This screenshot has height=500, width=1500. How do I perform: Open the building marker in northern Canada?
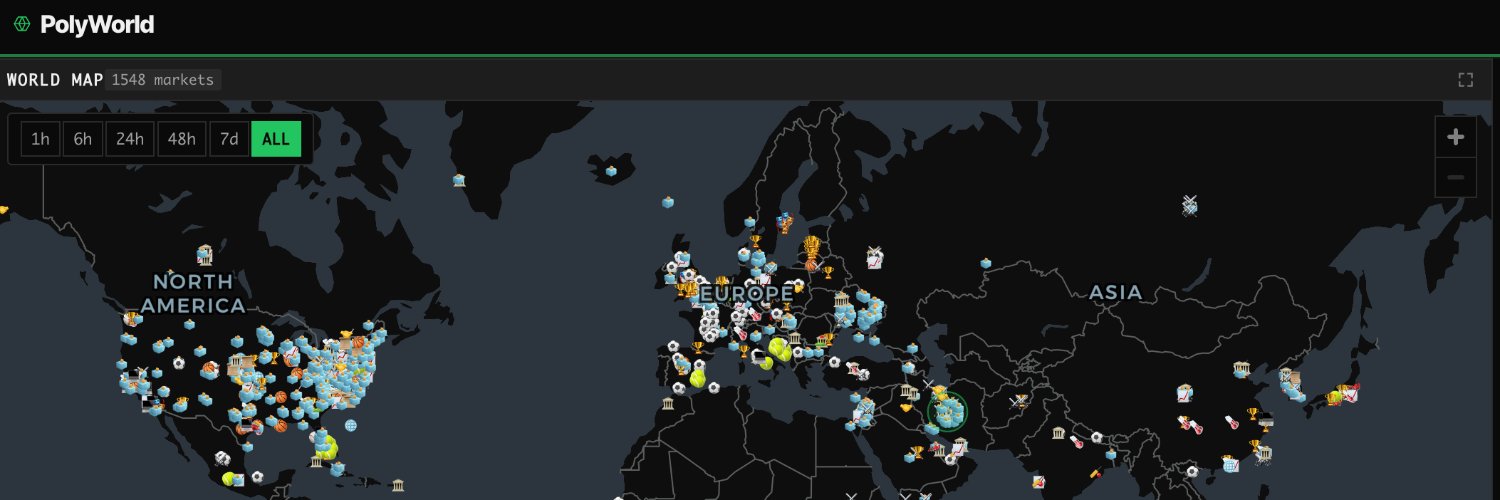pyautogui.click(x=205, y=254)
